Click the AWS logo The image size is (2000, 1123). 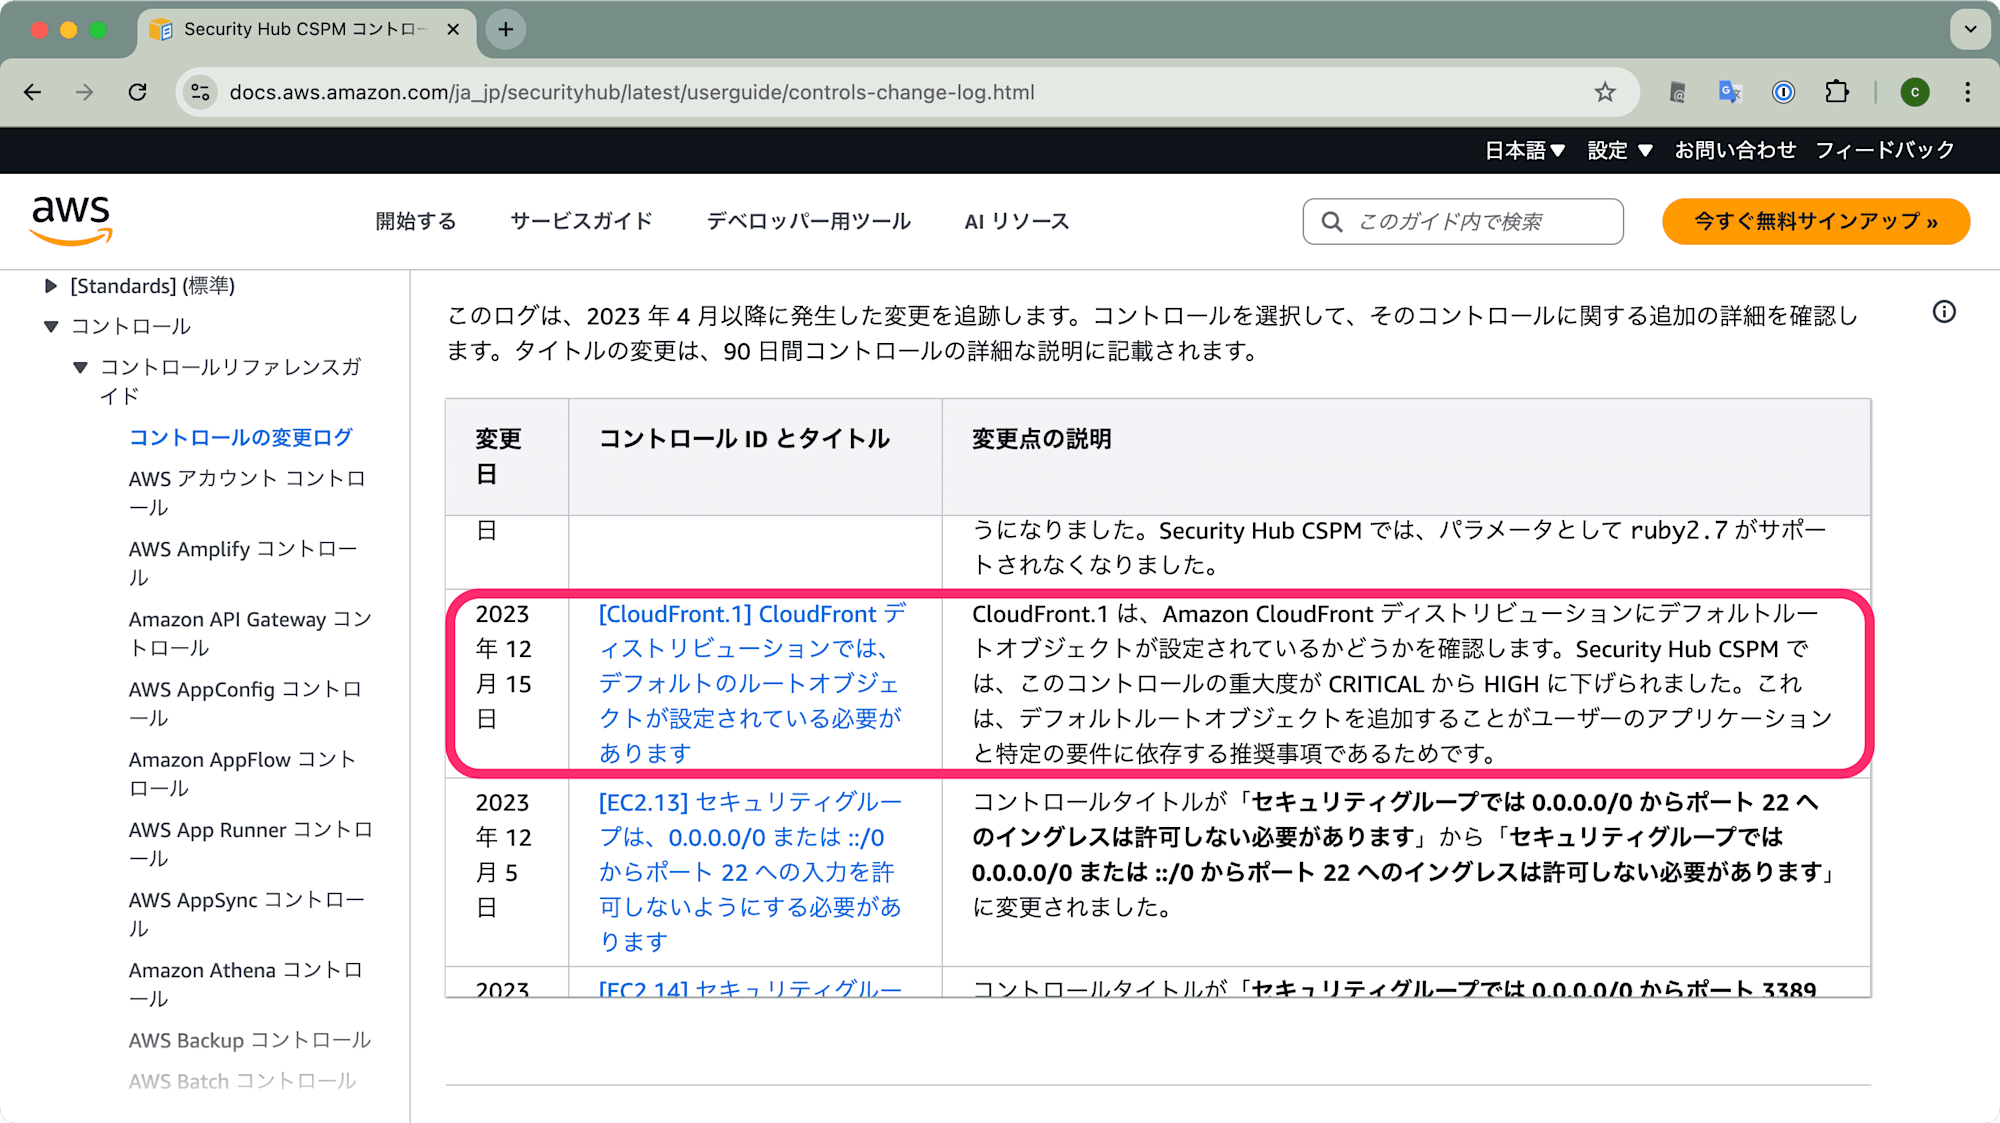pos(71,220)
